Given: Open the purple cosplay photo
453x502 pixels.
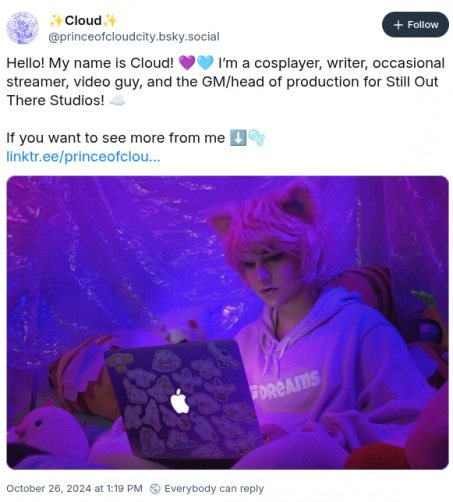Looking at the screenshot, I should [x=227, y=322].
